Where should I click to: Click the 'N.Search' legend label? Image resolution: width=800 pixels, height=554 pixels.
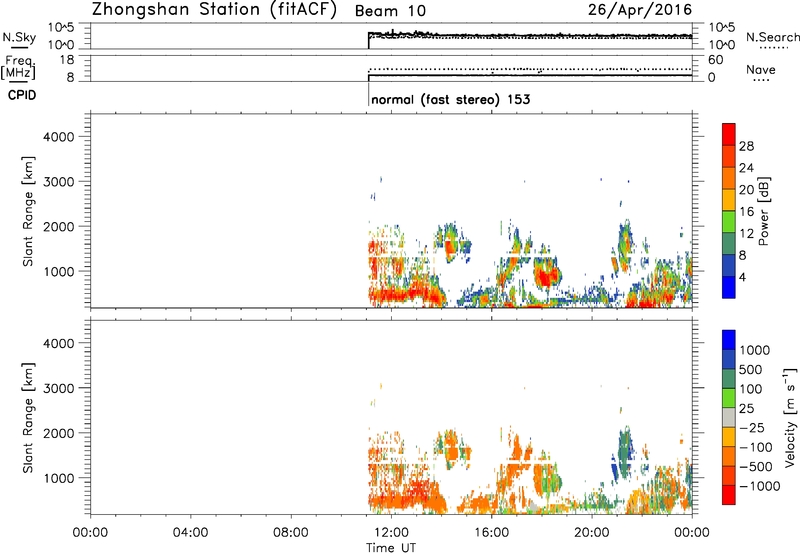(x=772, y=37)
